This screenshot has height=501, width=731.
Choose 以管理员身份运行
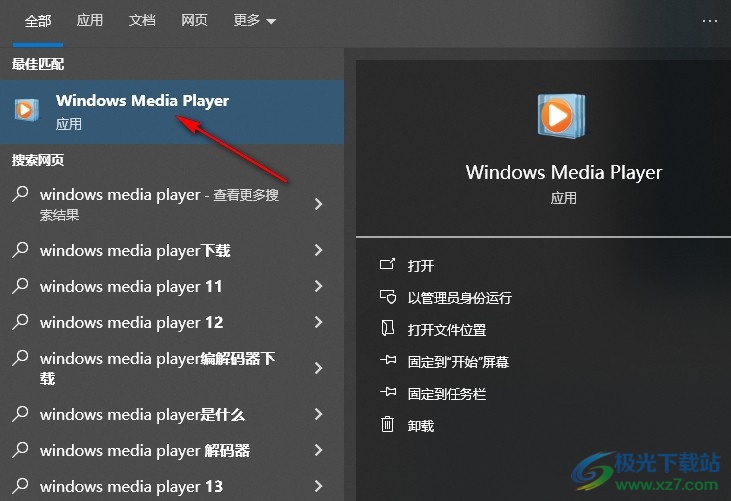tap(460, 298)
